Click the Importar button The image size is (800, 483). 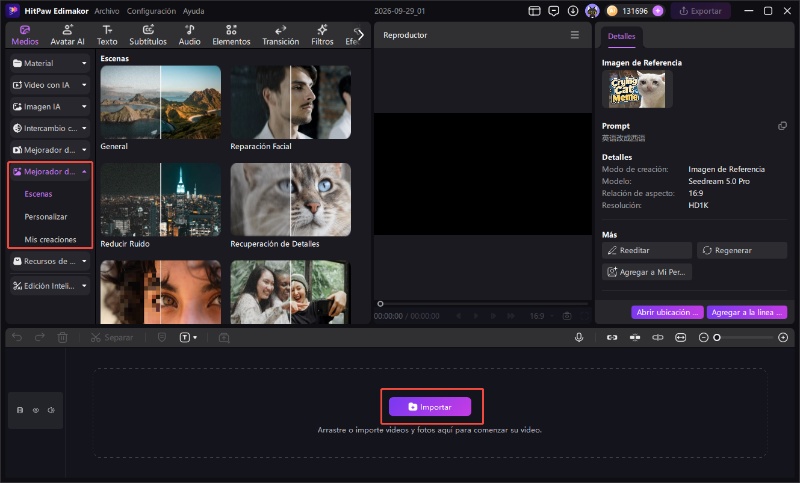point(430,407)
